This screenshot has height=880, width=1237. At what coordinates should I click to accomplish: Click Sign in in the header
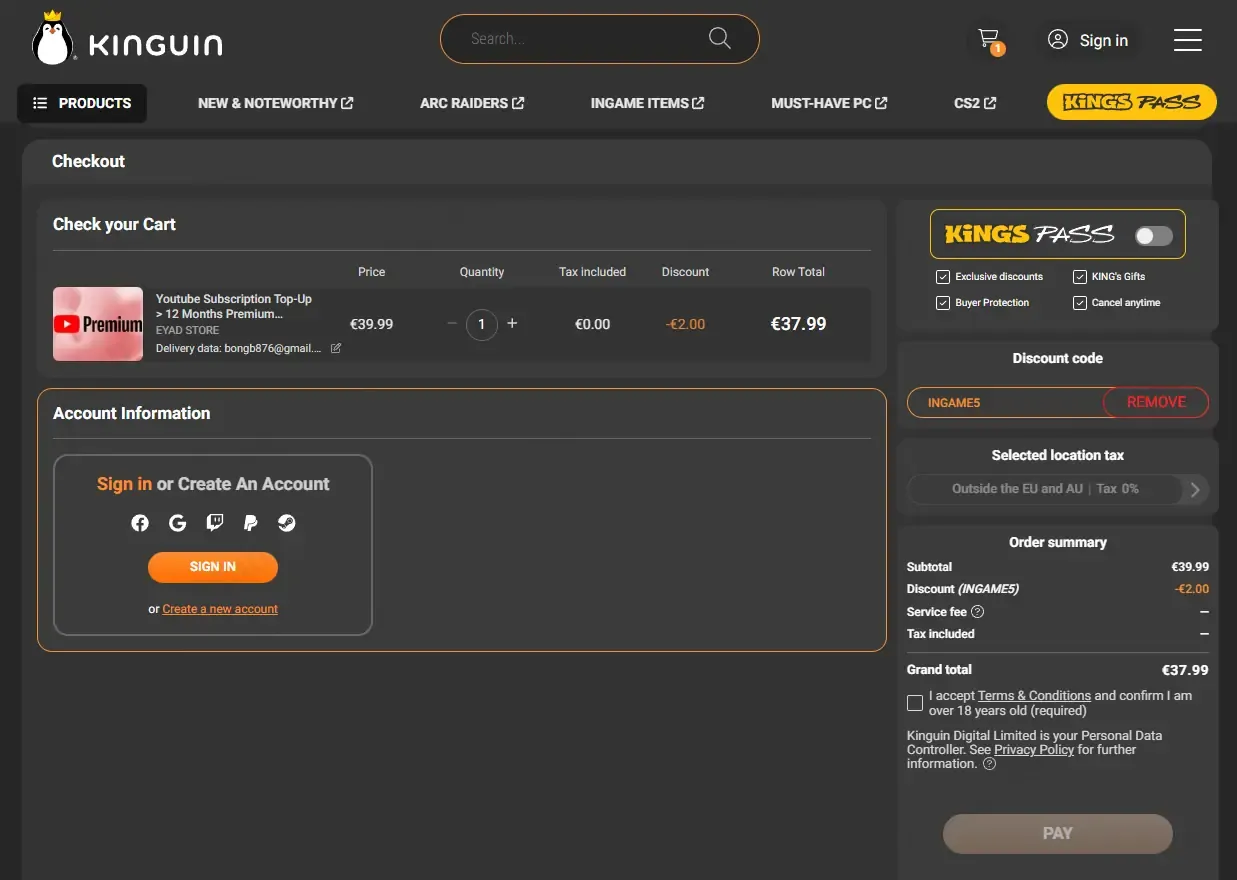pos(1088,40)
